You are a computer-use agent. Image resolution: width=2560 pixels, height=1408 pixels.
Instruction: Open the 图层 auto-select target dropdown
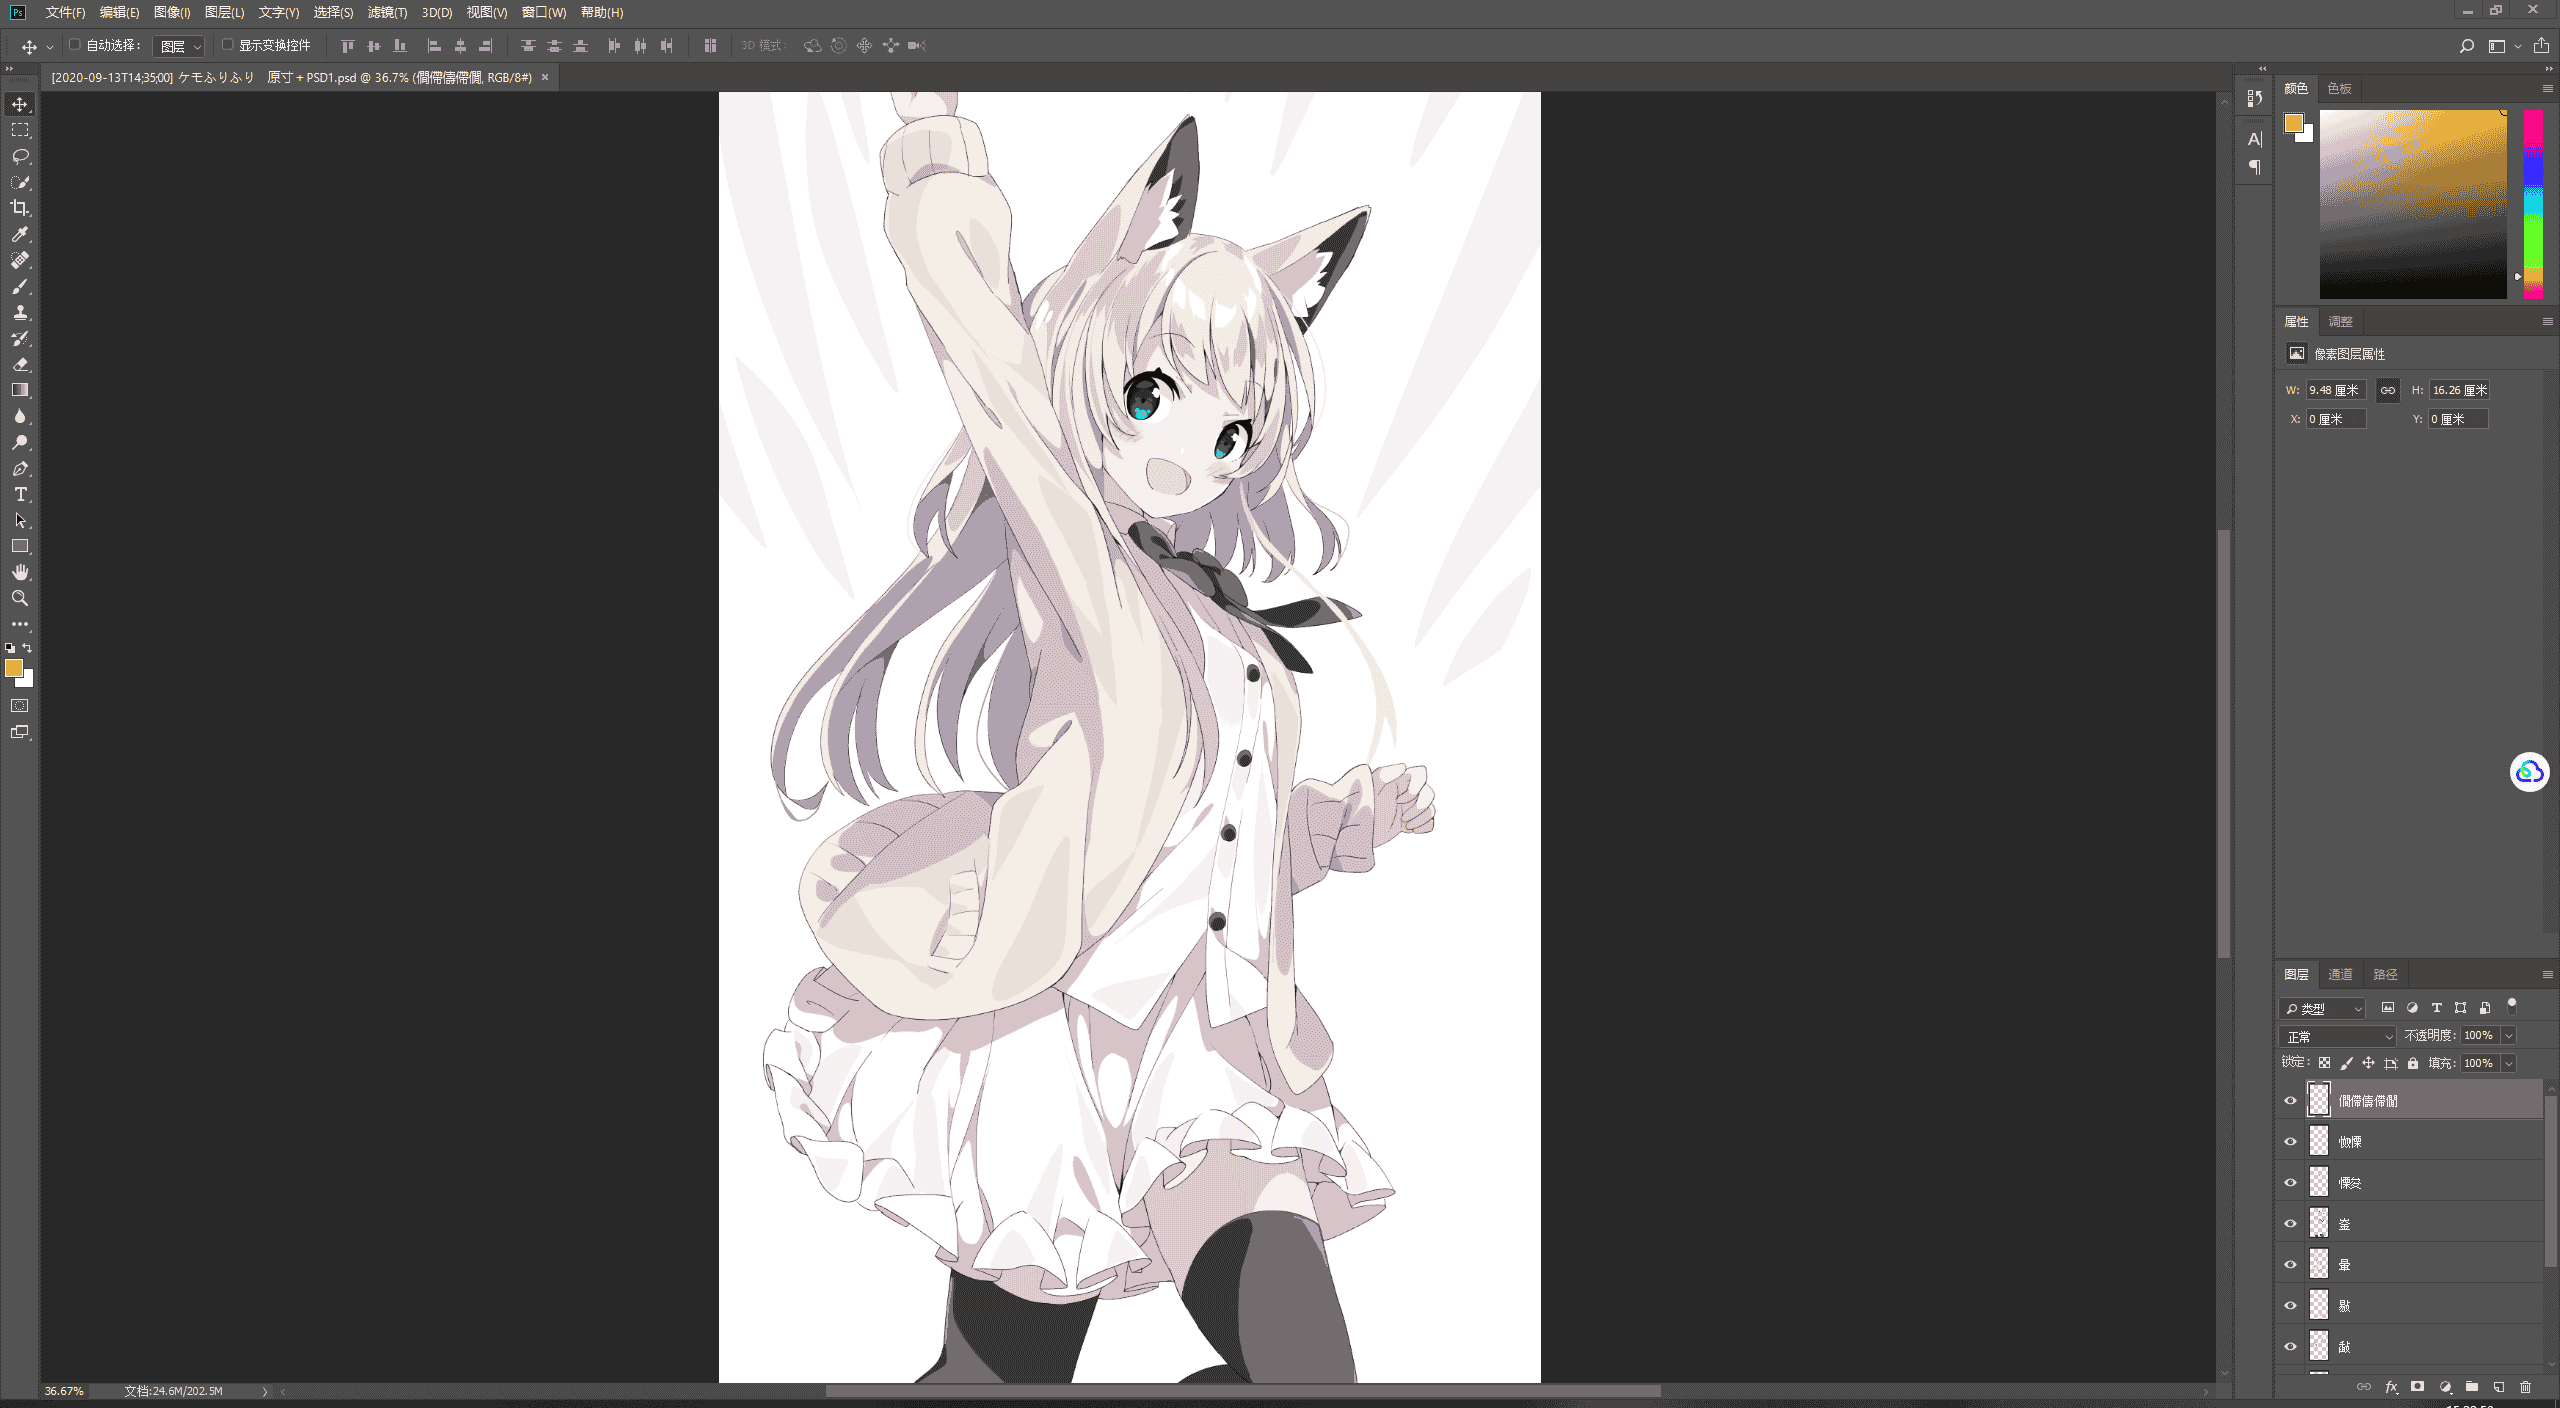180,46
